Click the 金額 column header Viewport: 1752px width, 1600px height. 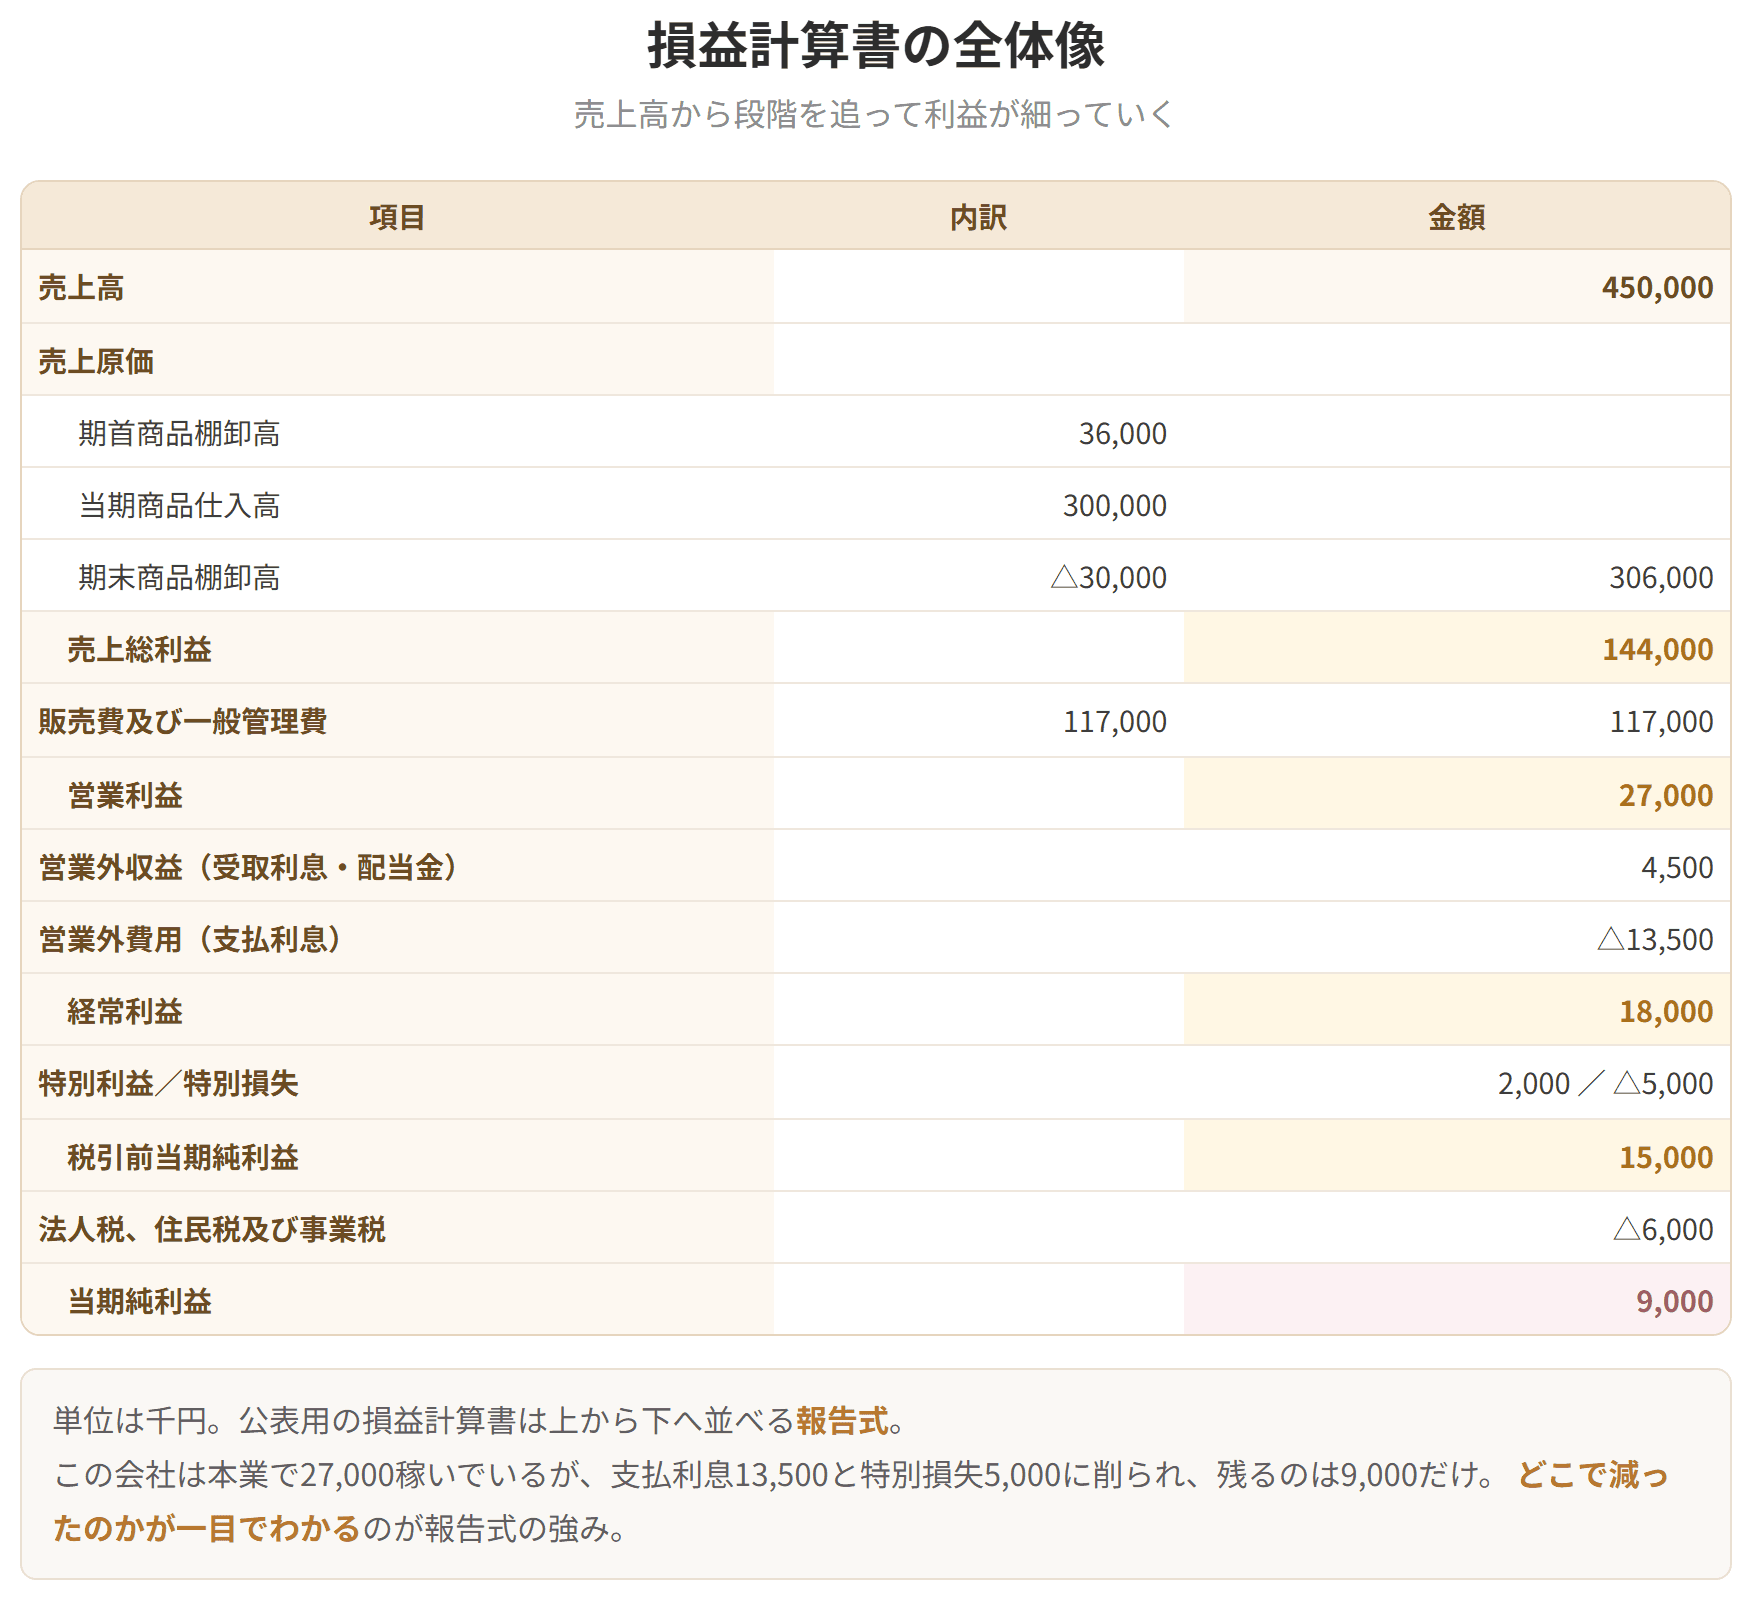pyautogui.click(x=1457, y=217)
